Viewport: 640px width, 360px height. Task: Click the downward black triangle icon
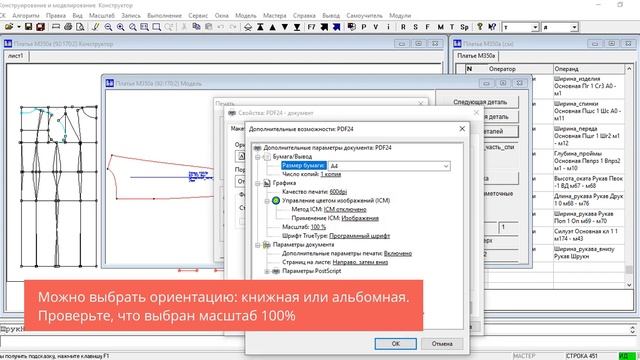tap(284, 27)
